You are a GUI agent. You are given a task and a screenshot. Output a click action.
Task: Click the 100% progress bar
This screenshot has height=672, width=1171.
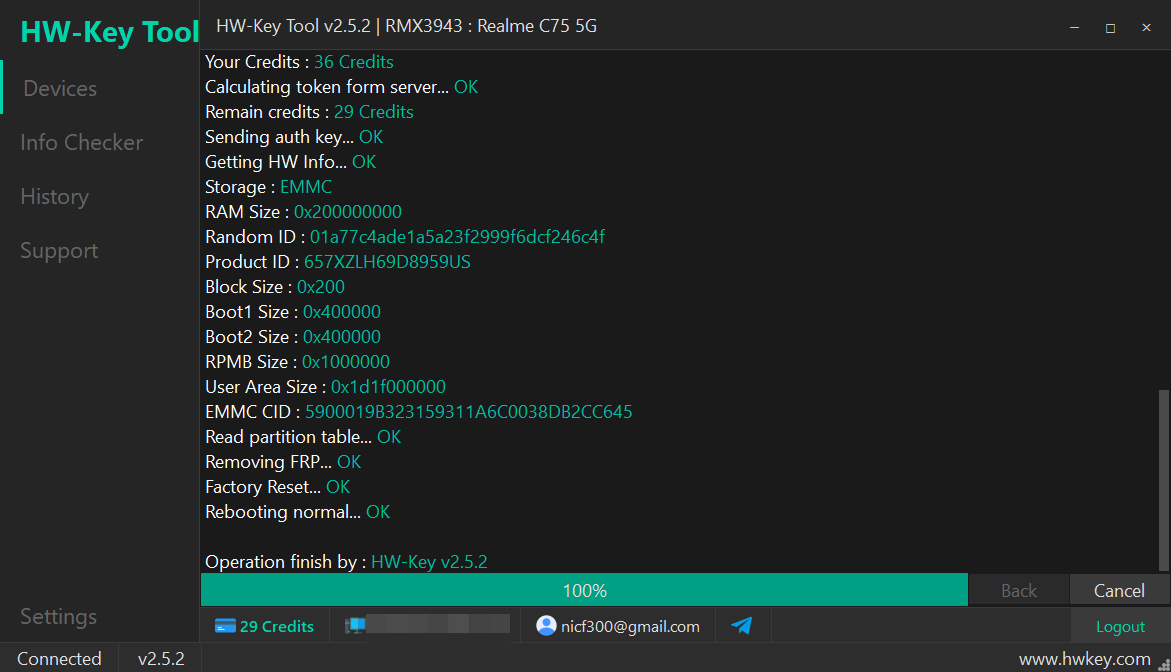pos(584,590)
